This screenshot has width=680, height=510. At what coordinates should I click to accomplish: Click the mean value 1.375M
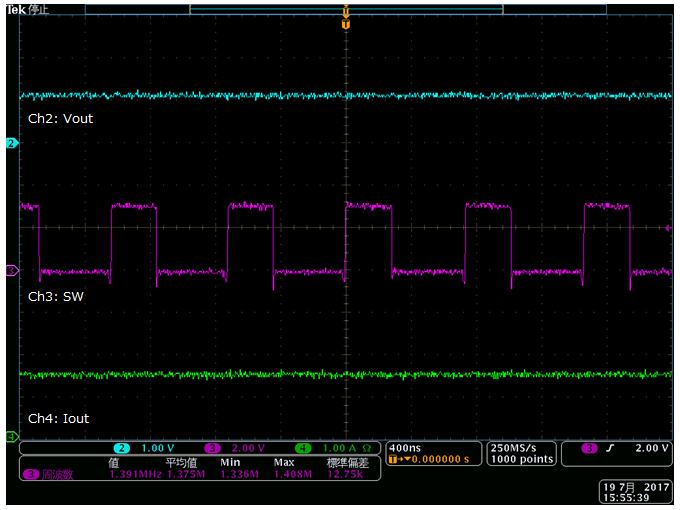tap(186, 474)
